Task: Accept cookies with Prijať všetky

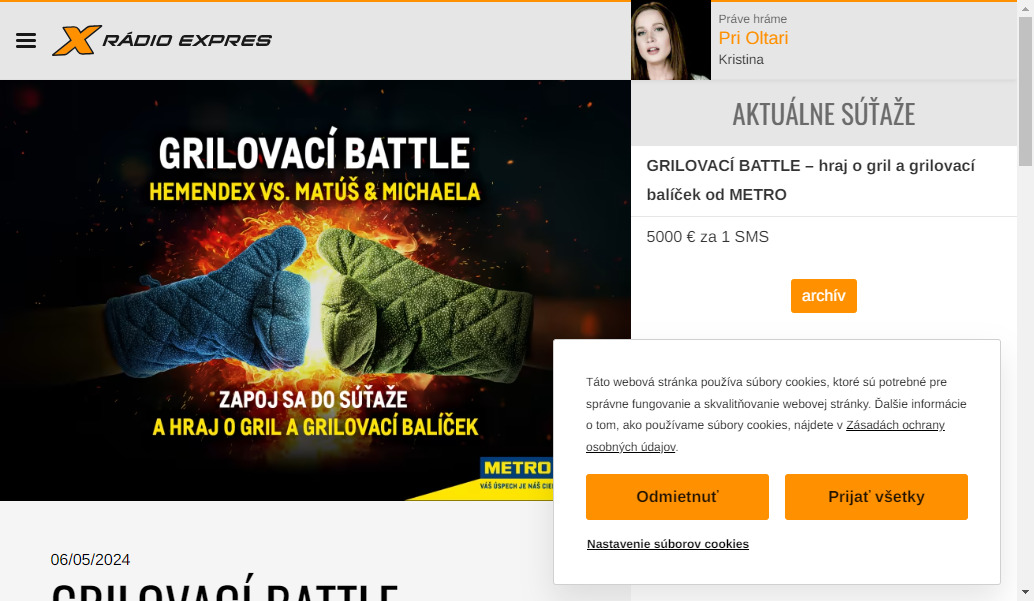Action: tap(876, 497)
